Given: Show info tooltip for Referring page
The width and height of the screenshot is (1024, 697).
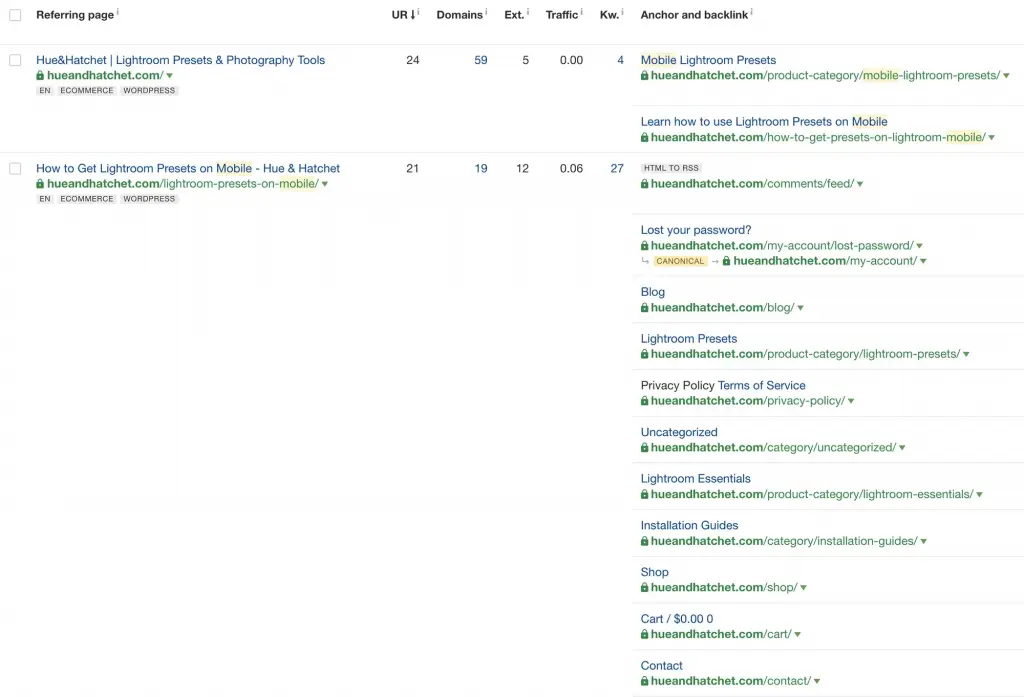Looking at the screenshot, I should pyautogui.click(x=118, y=12).
